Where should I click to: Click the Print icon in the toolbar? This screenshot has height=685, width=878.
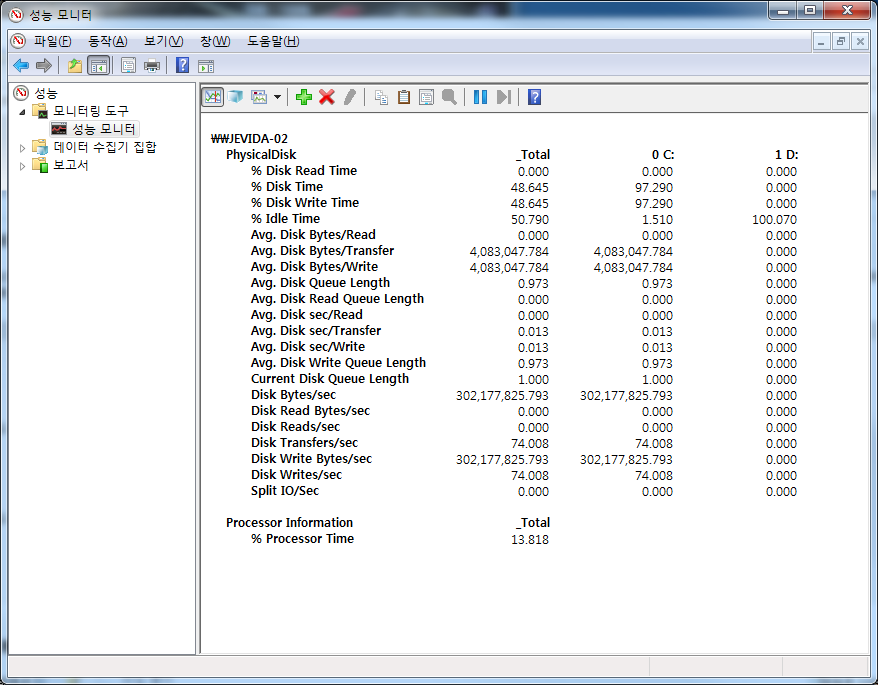tap(152, 66)
